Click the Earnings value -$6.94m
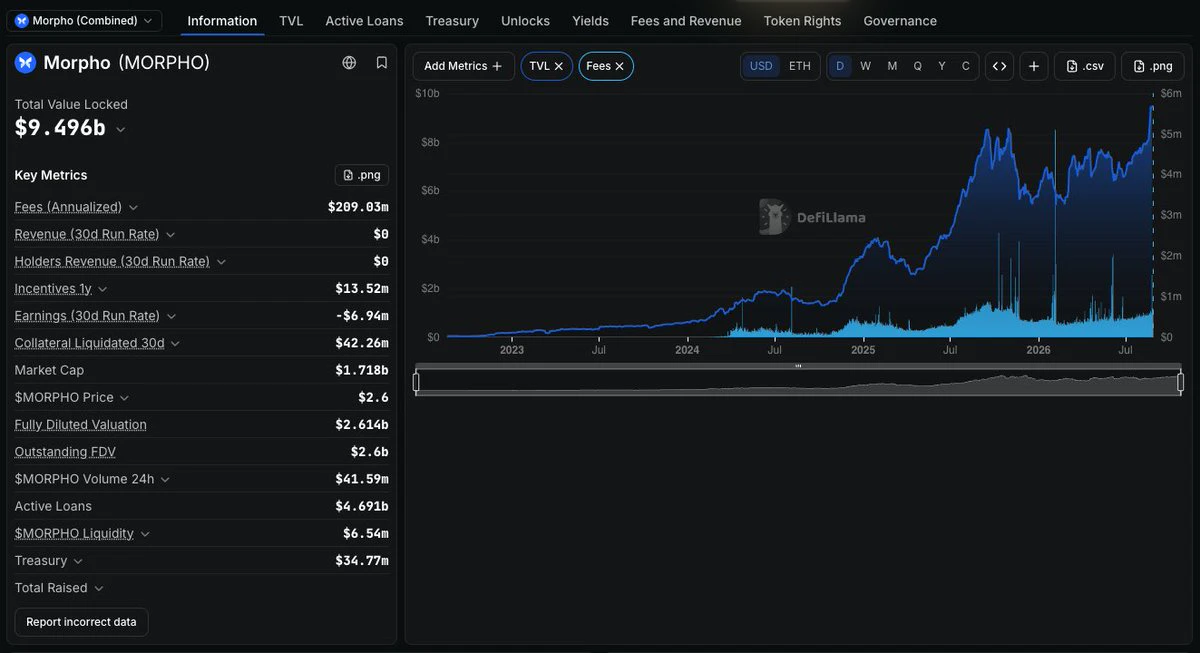This screenshot has height=653, width=1200. click(362, 316)
